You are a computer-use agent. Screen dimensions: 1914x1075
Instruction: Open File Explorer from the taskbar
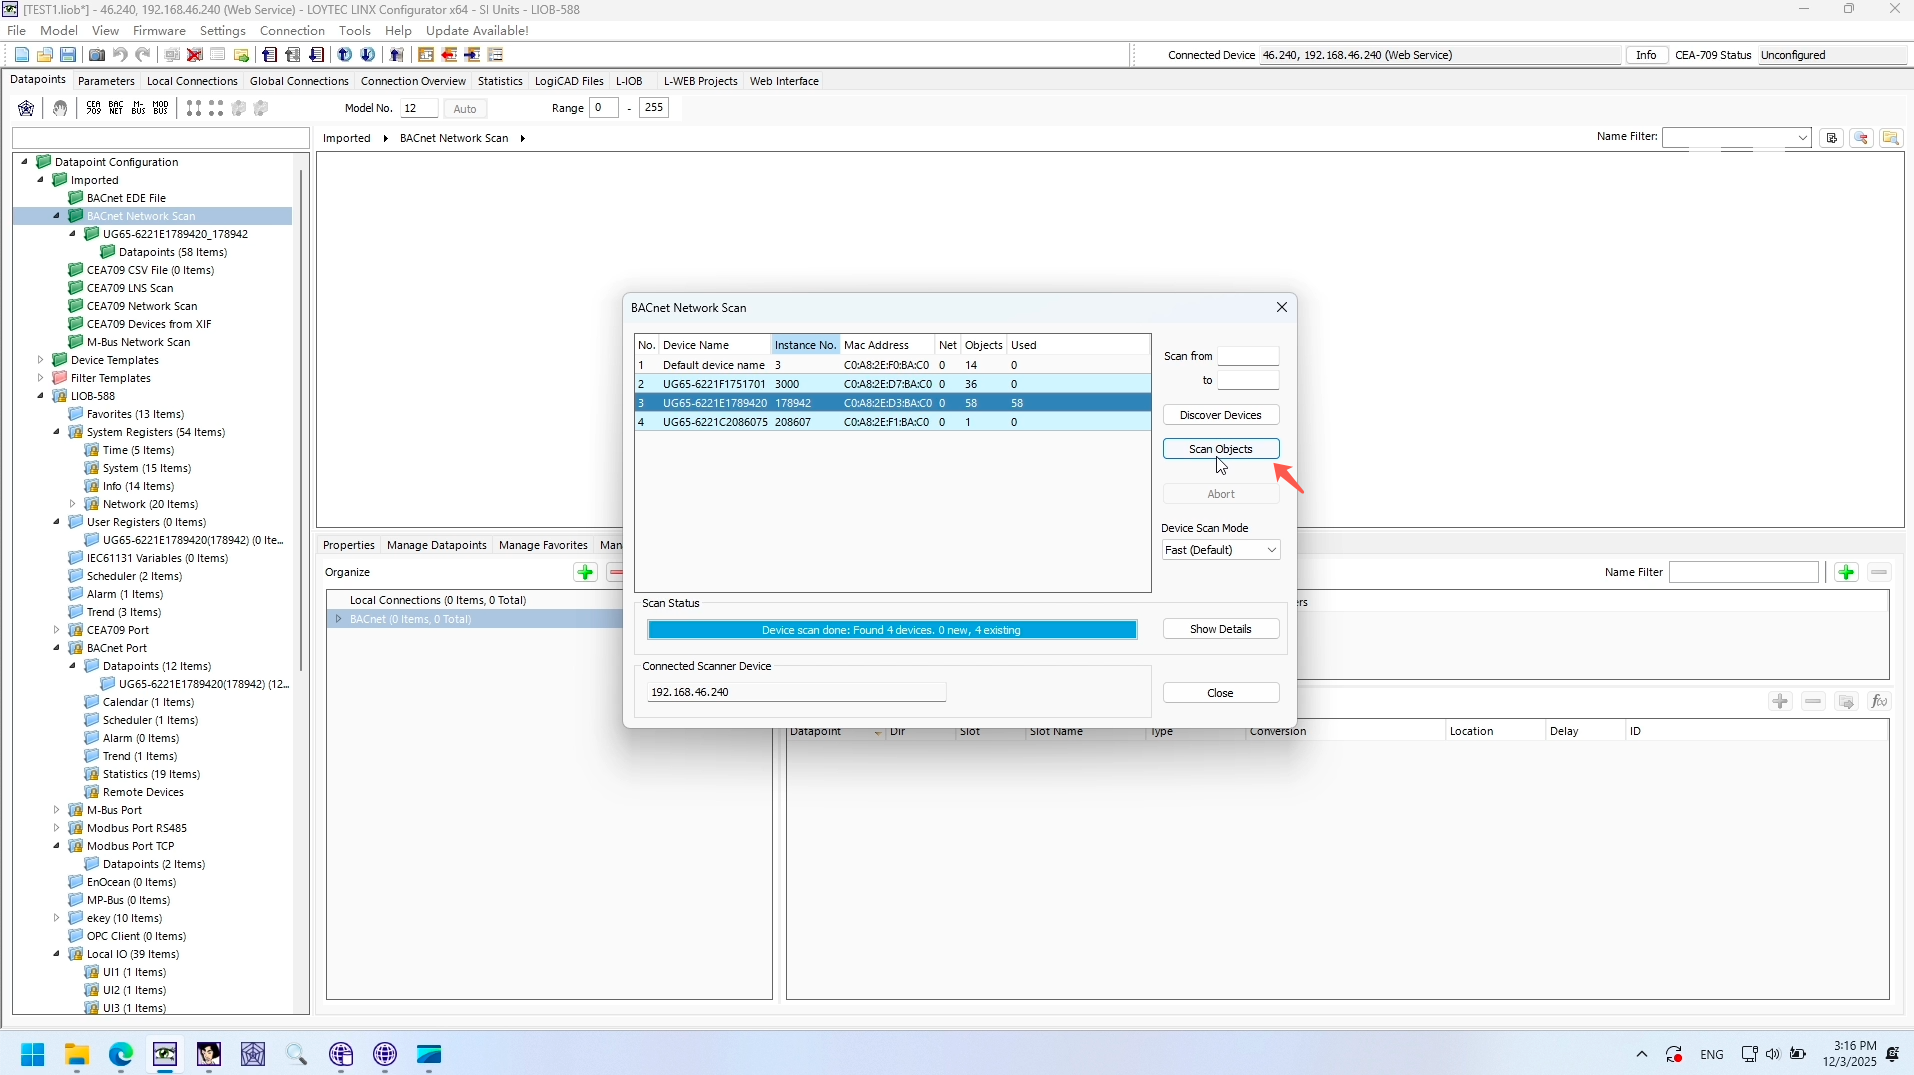77,1054
